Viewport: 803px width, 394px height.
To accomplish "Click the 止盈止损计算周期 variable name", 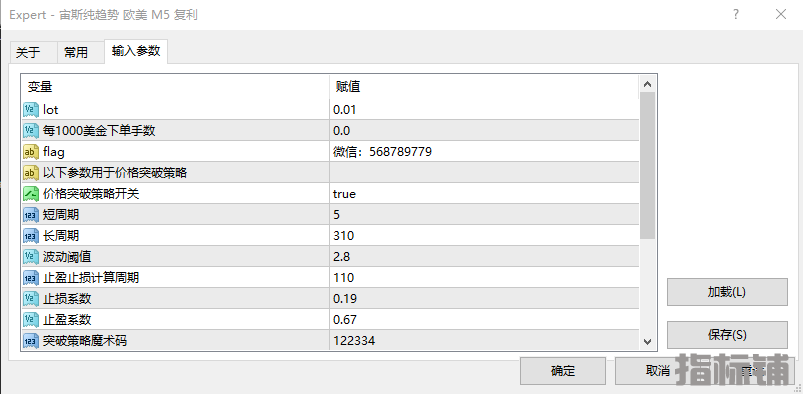I will [x=91, y=278].
